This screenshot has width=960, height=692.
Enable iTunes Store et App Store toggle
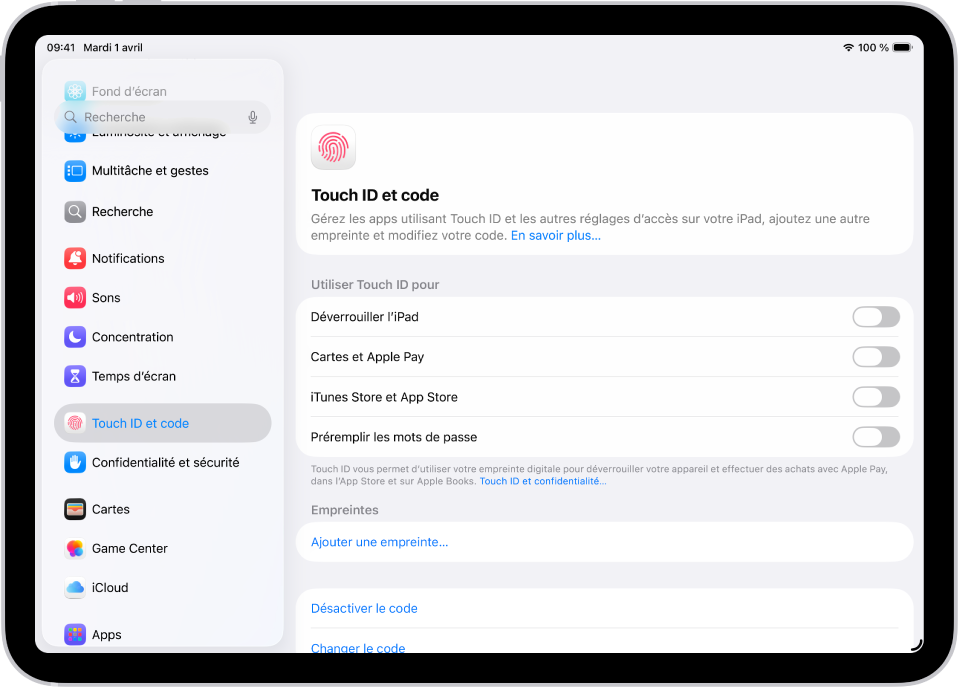(876, 397)
